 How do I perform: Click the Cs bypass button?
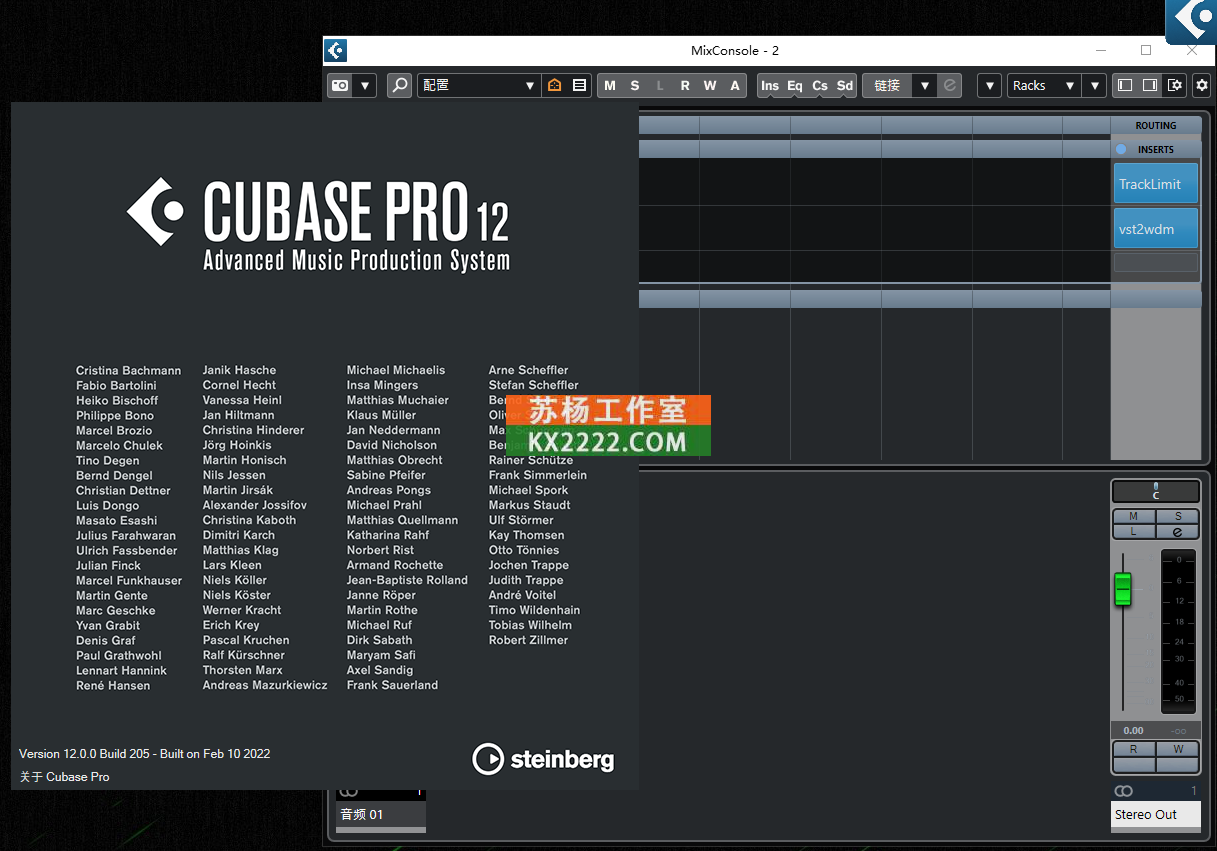820,86
